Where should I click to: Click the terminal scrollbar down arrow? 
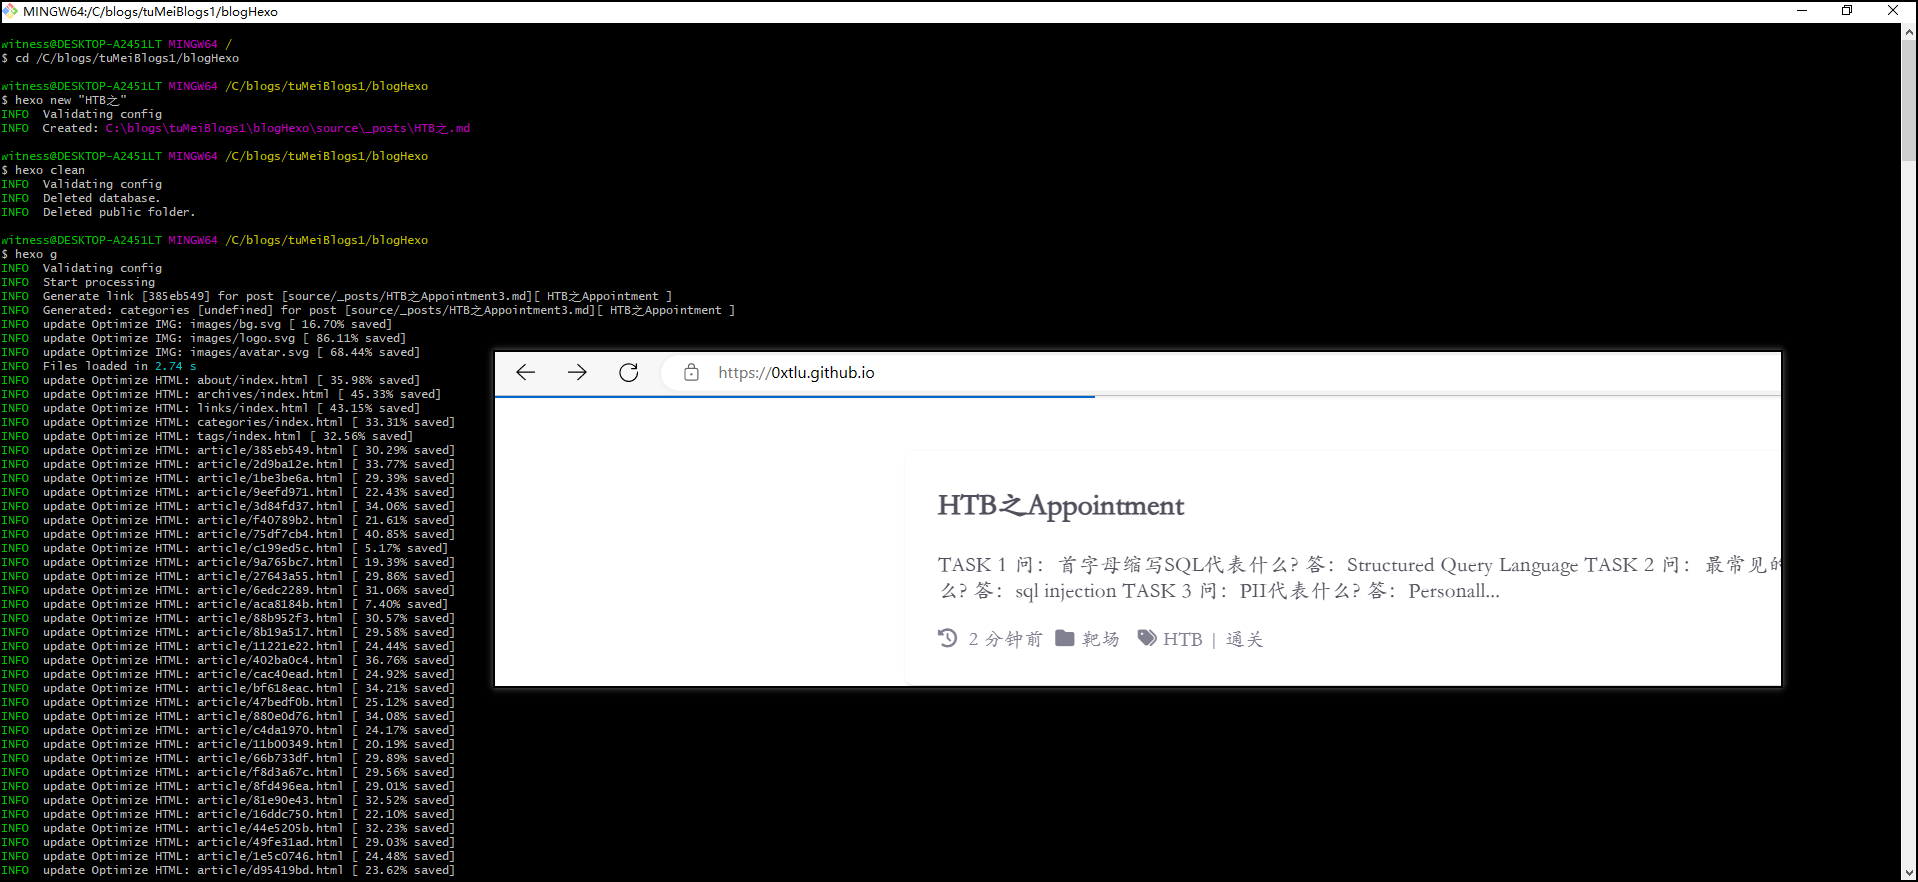coord(1909,873)
